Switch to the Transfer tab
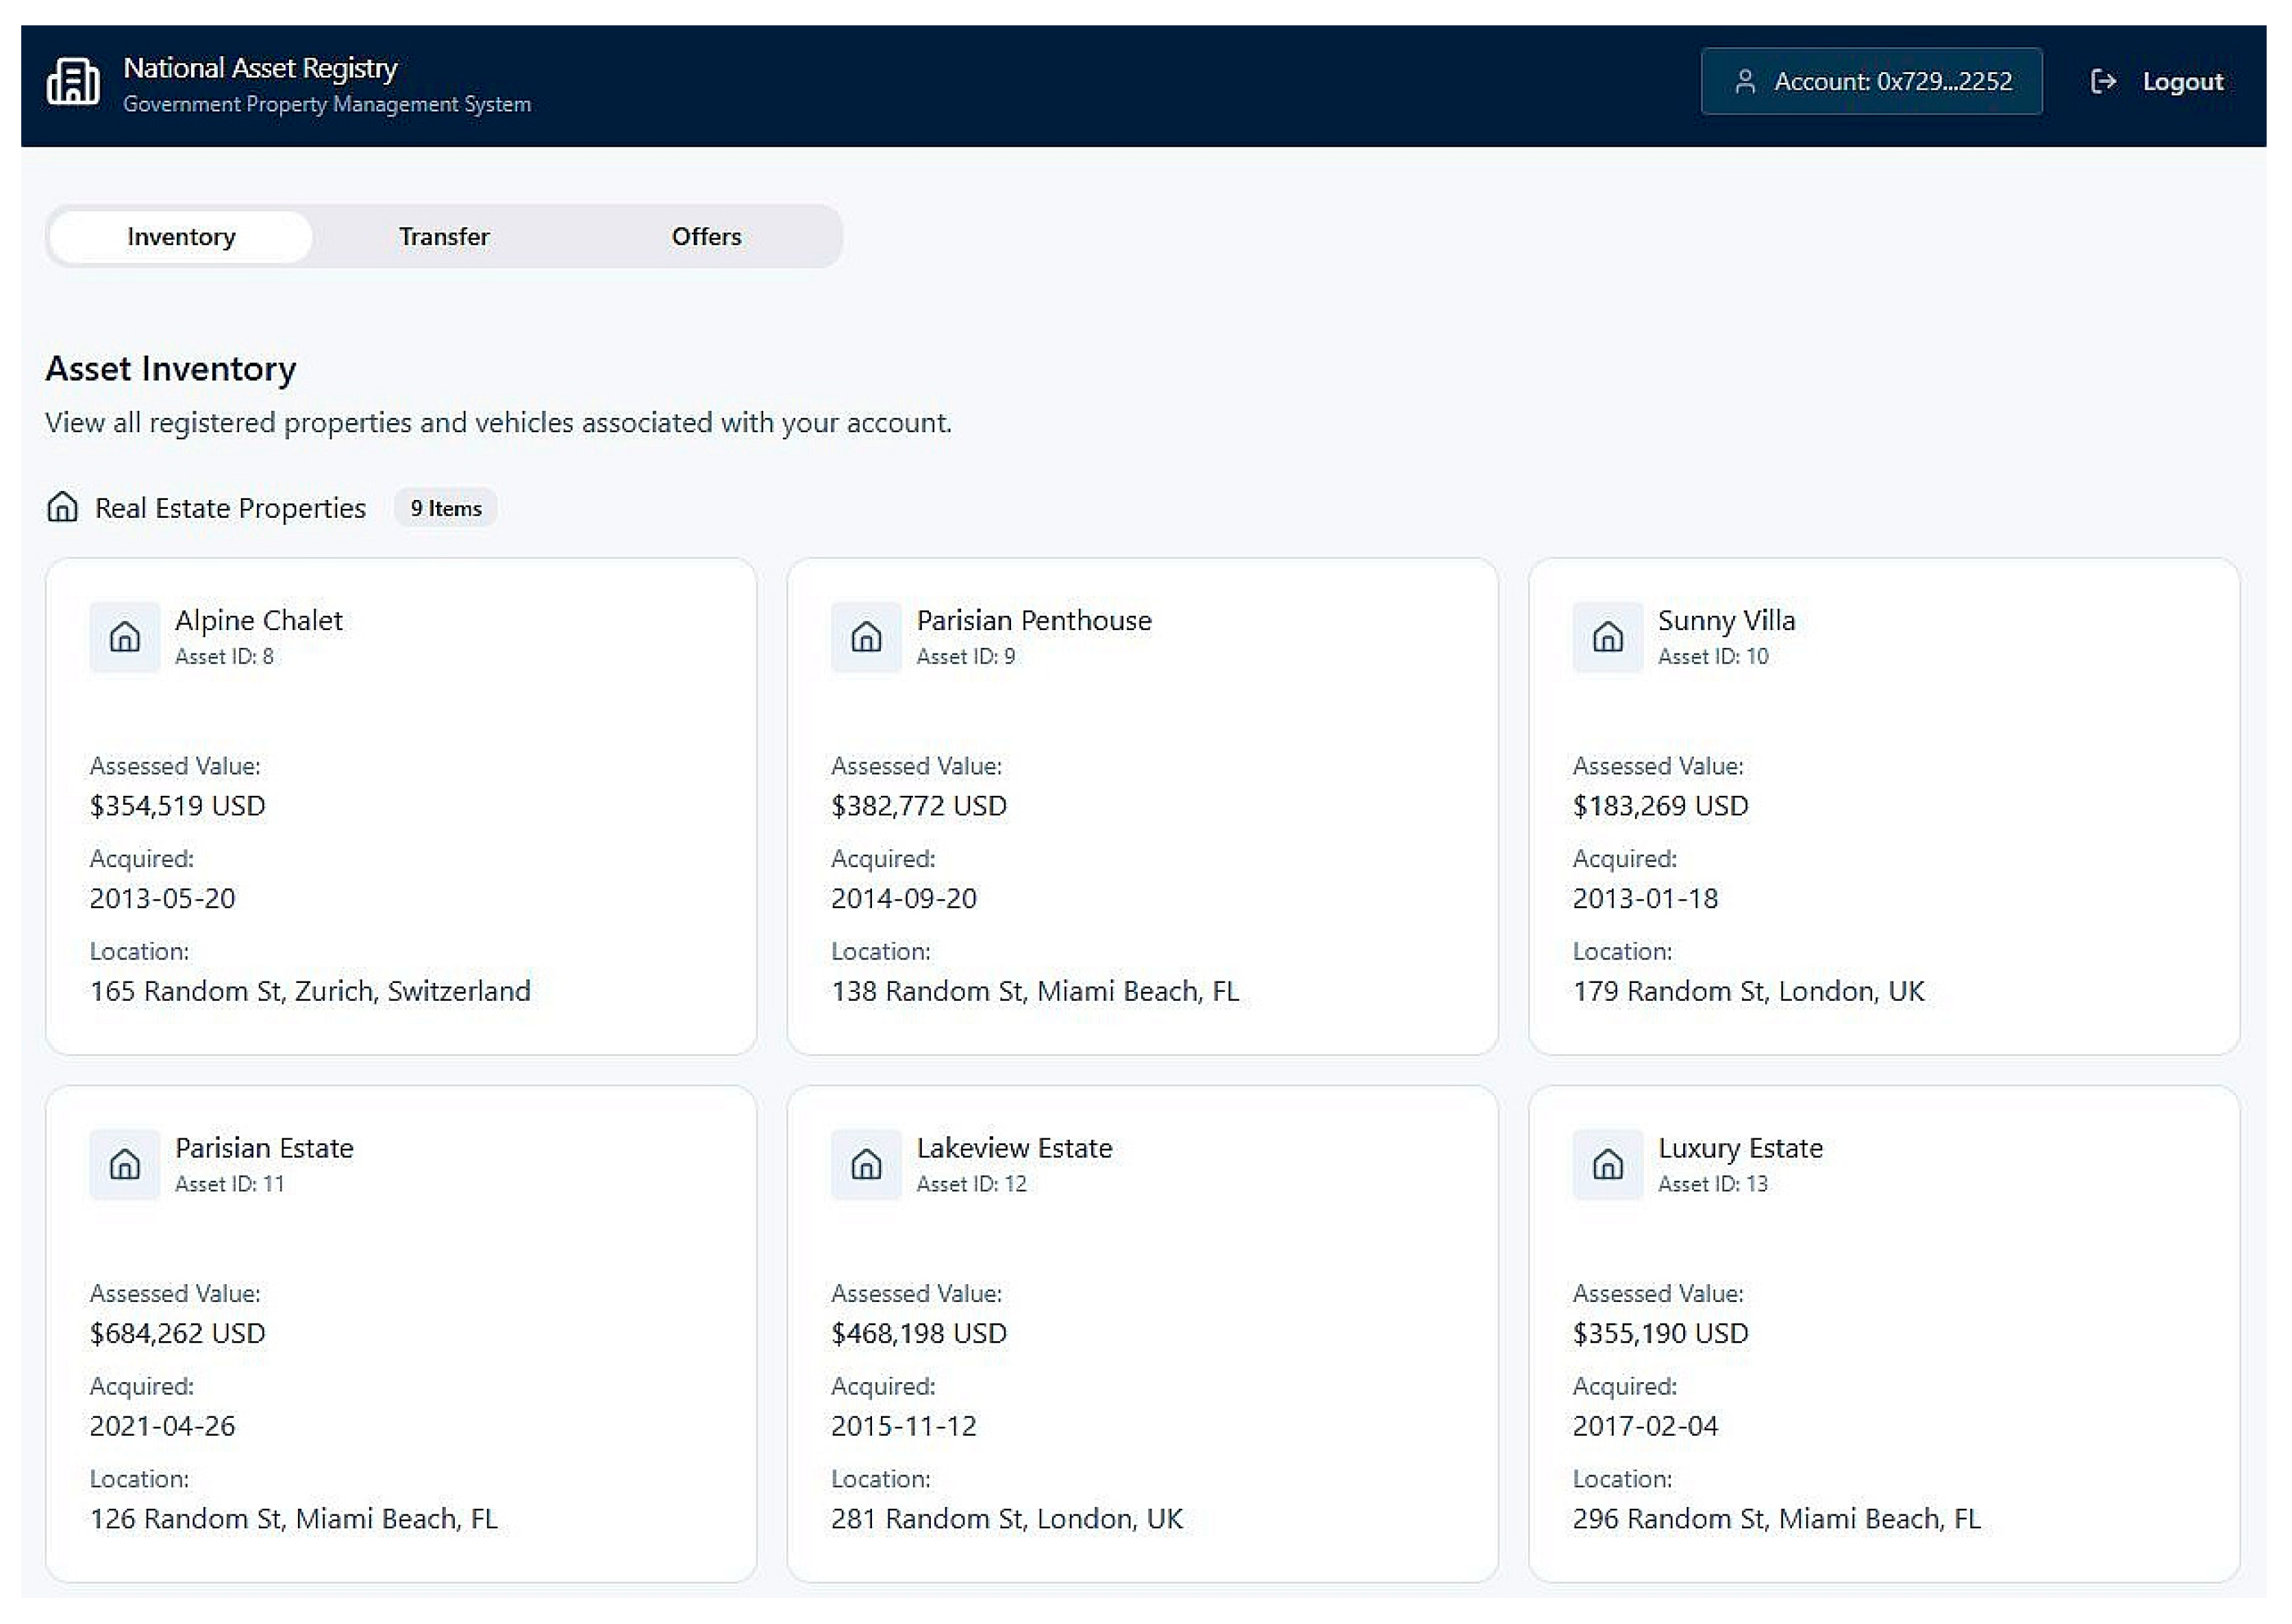This screenshot has width=2292, height=1624. pyautogui.click(x=444, y=237)
